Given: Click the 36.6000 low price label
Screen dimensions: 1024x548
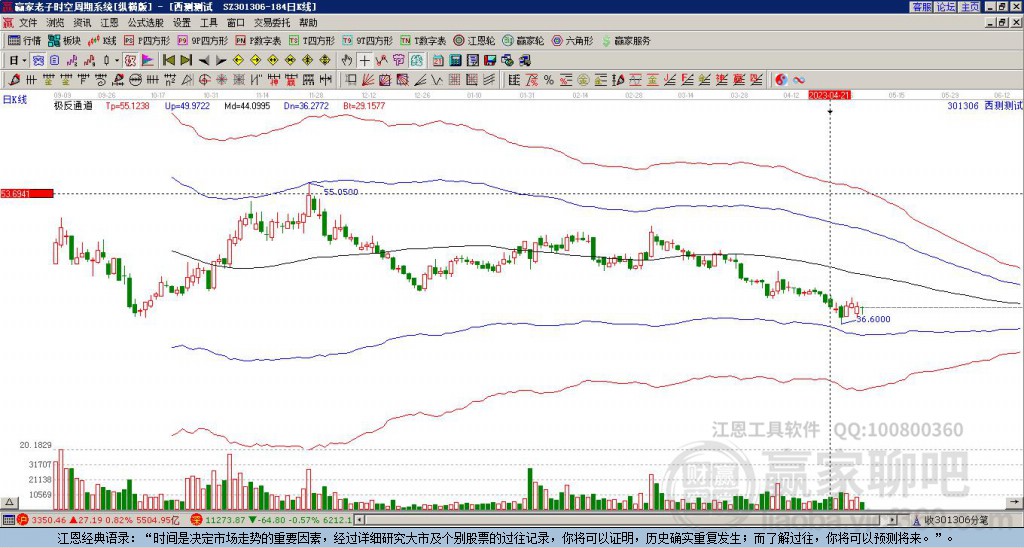Looking at the screenshot, I should (x=873, y=319).
